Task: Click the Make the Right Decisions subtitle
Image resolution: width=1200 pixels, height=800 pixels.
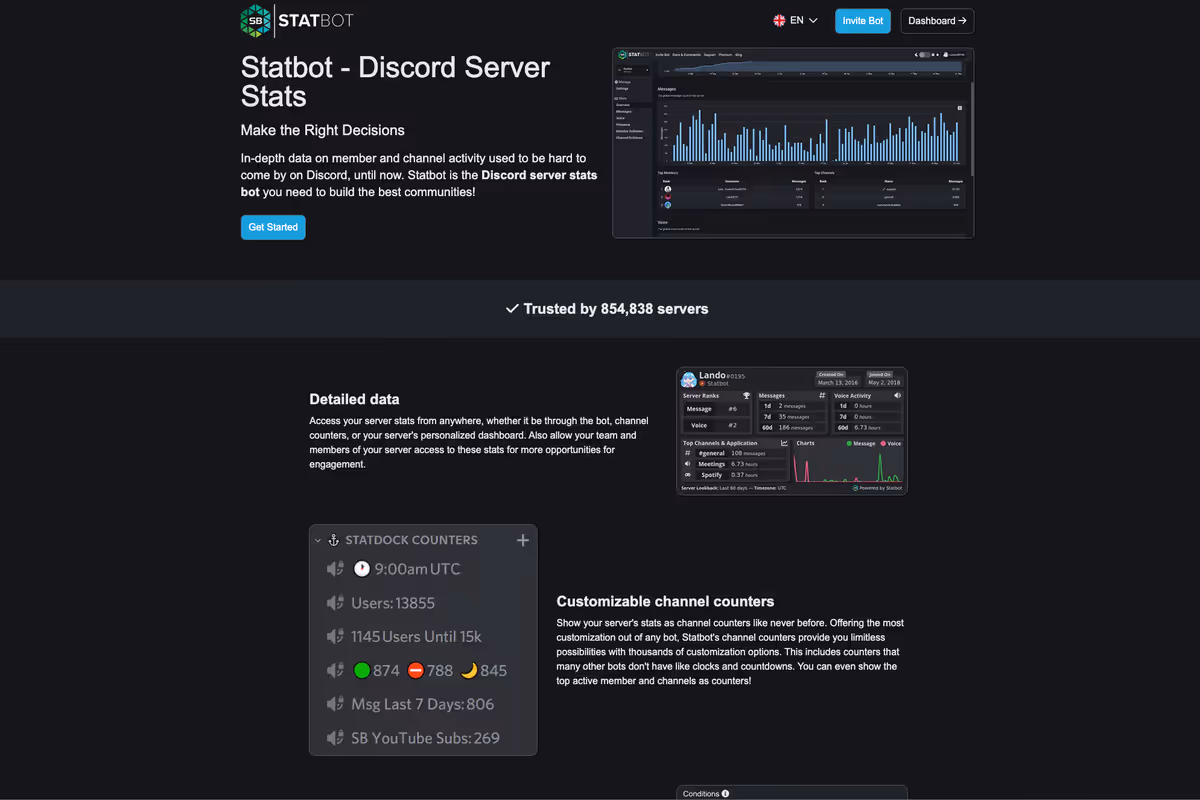Action: [x=323, y=130]
